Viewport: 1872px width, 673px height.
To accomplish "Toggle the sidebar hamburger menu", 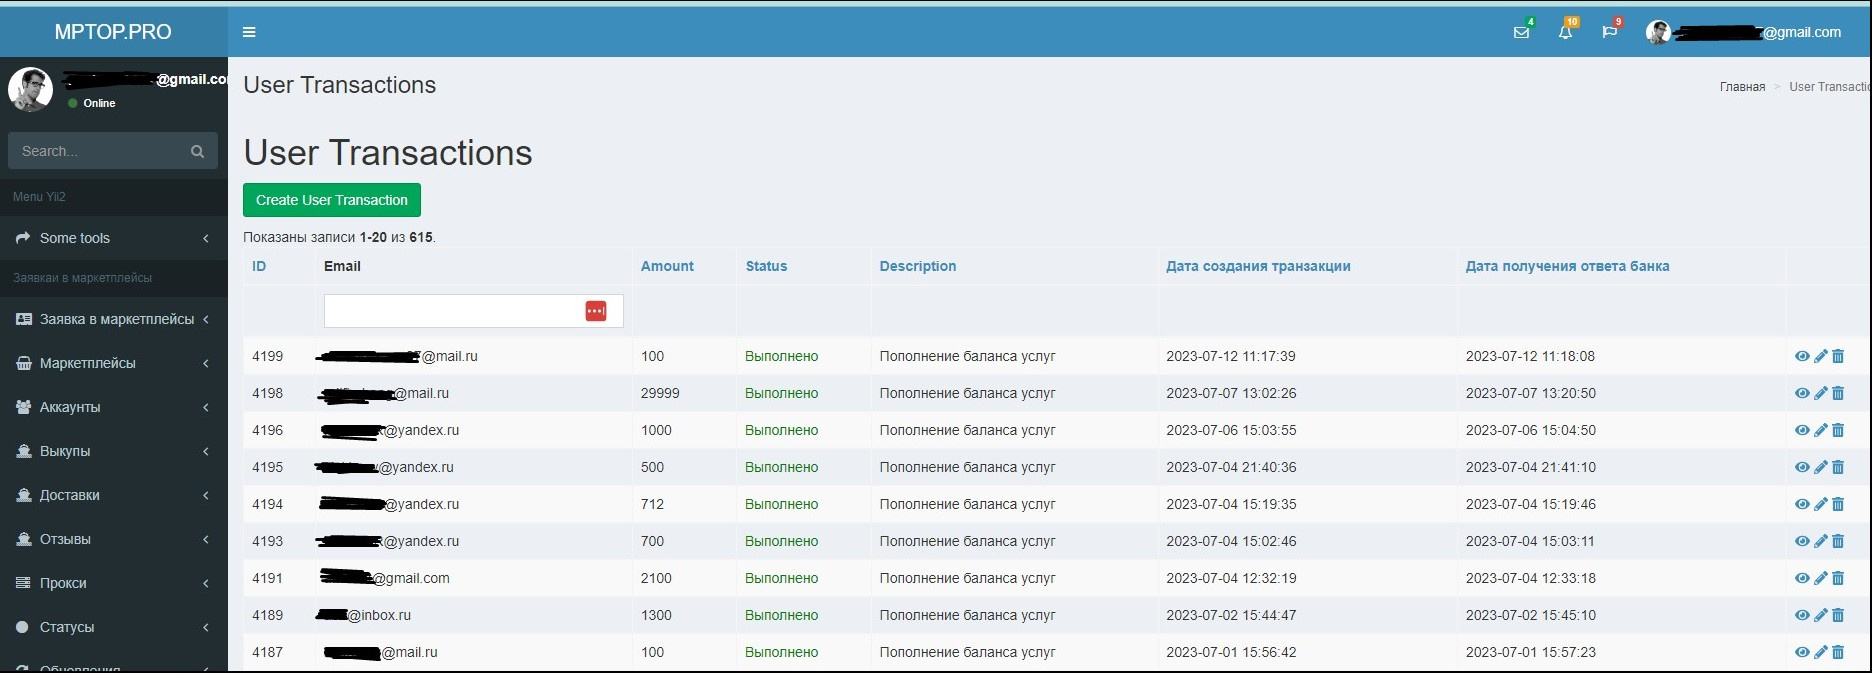I will click(249, 32).
